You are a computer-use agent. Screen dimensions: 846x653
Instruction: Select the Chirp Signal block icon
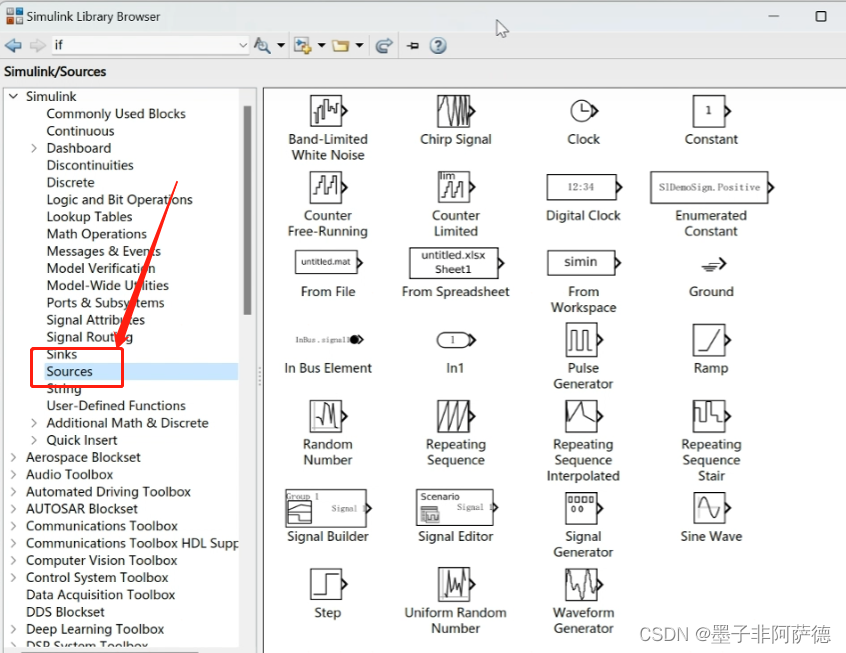(456, 111)
